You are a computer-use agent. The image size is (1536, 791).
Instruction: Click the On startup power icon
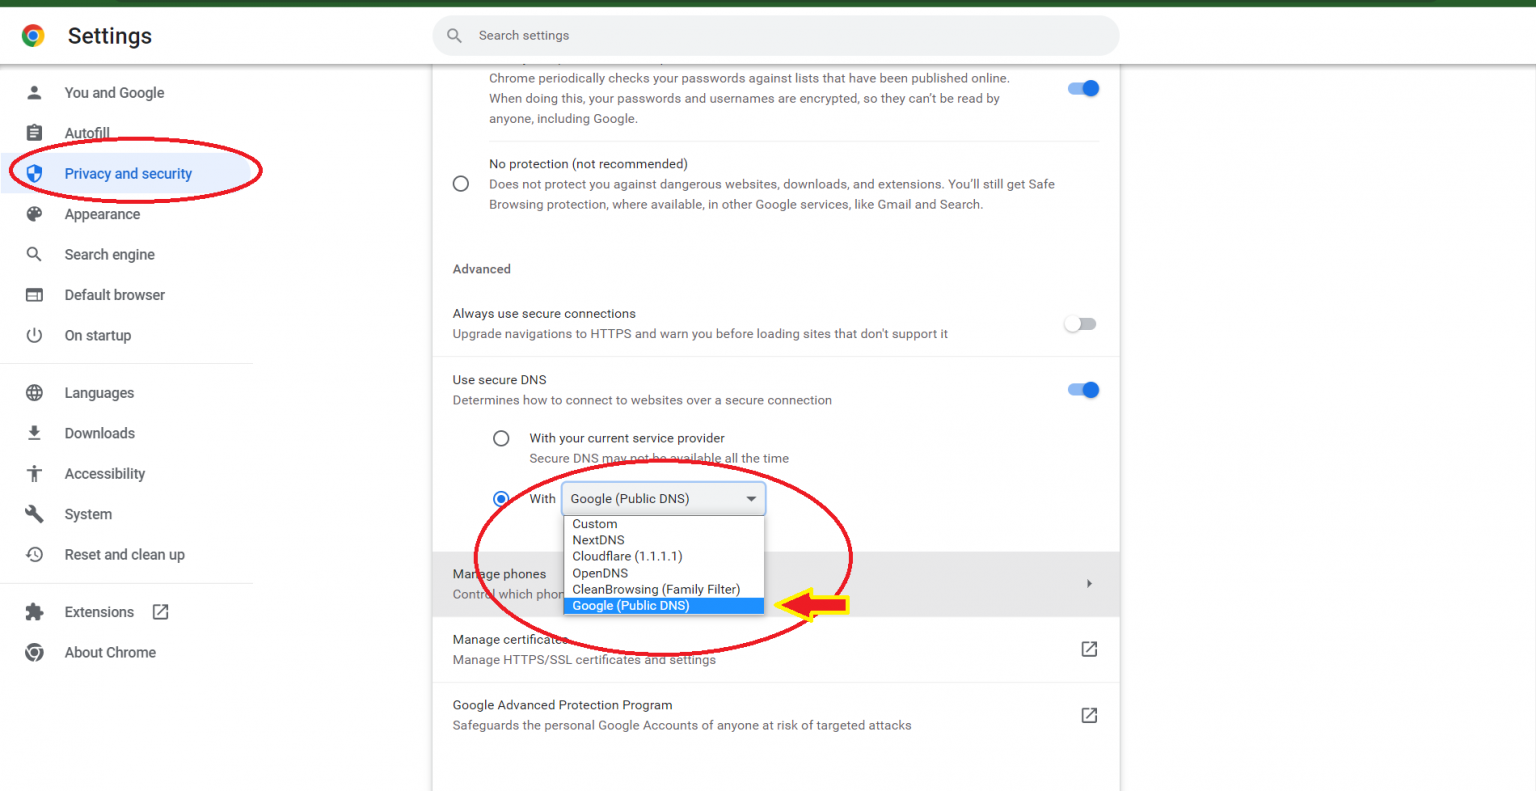coord(34,335)
